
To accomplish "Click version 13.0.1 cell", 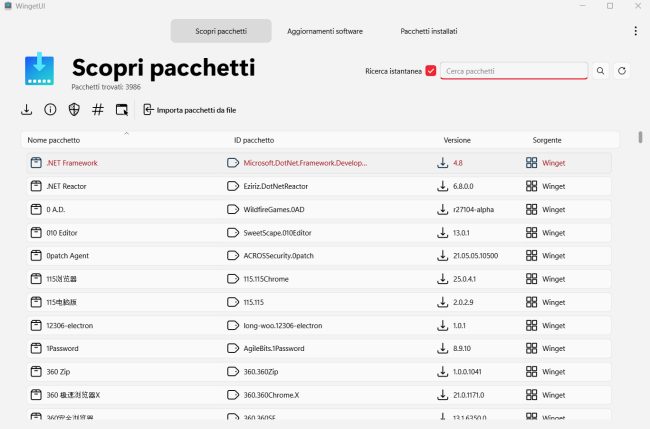I will (461, 233).
